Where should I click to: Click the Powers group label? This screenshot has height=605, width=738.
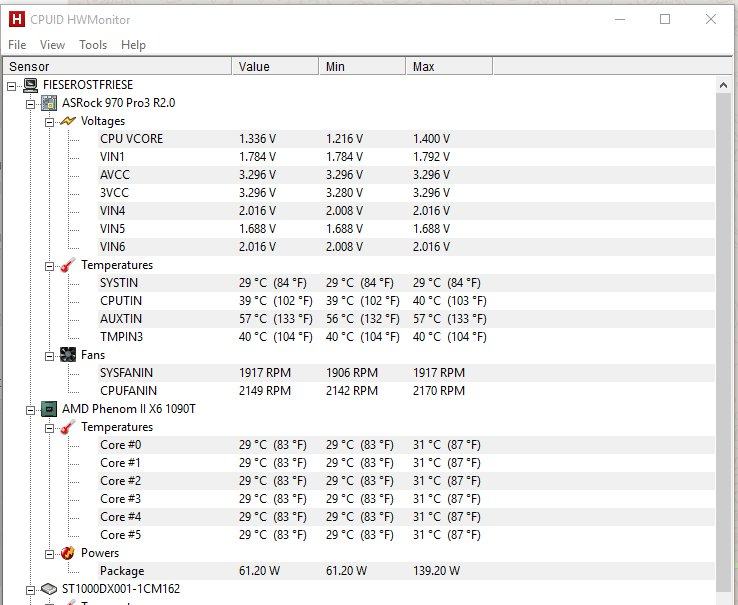tap(100, 553)
